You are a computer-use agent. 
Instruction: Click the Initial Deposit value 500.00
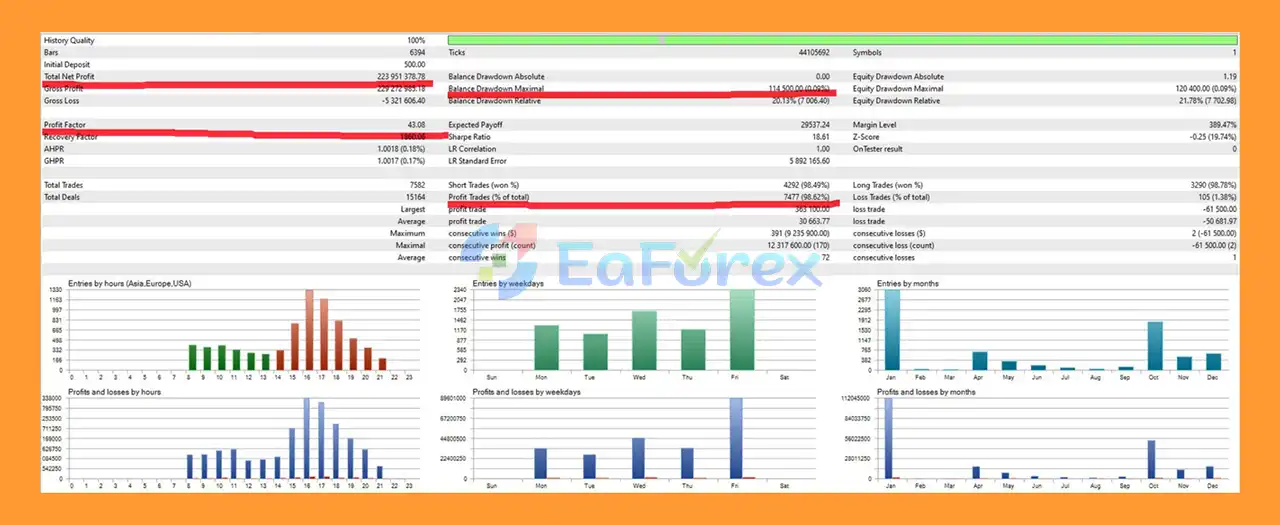[414, 64]
